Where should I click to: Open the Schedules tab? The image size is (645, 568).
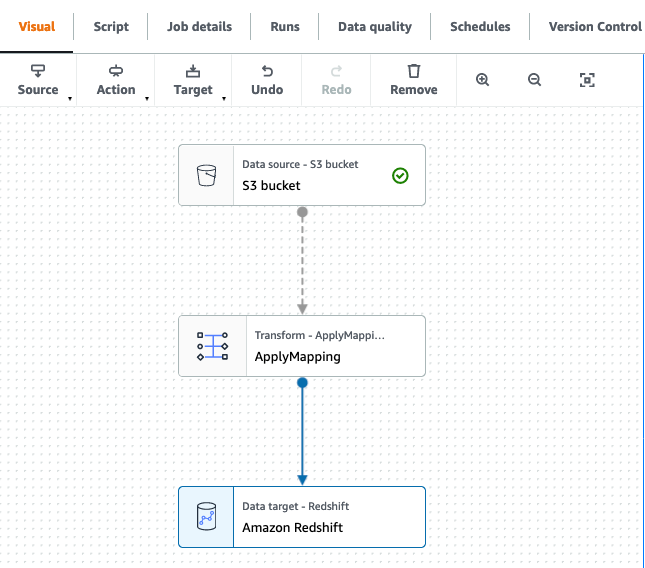[480, 27]
